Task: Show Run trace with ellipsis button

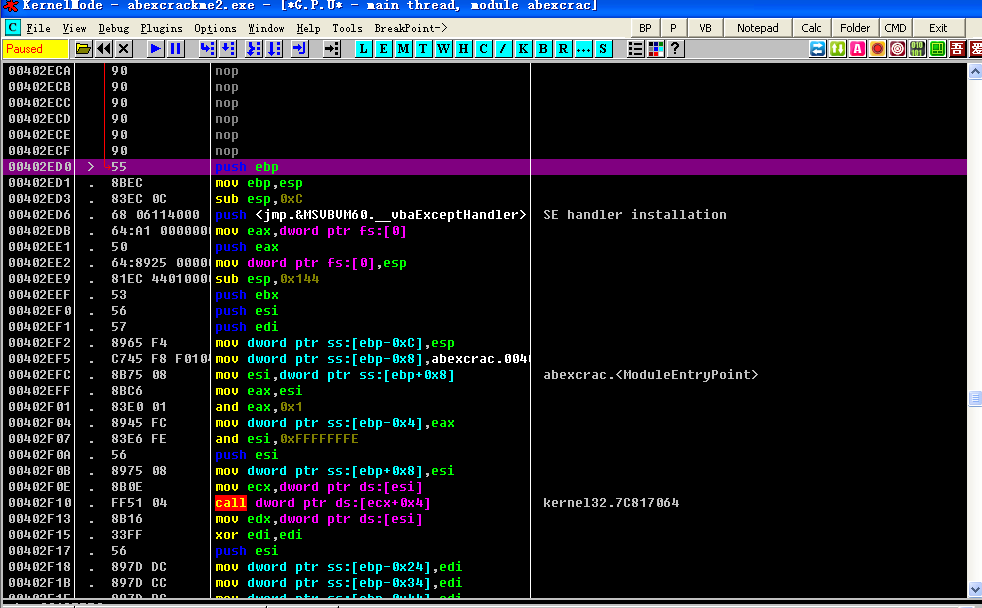Action: pyautogui.click(x=583, y=49)
